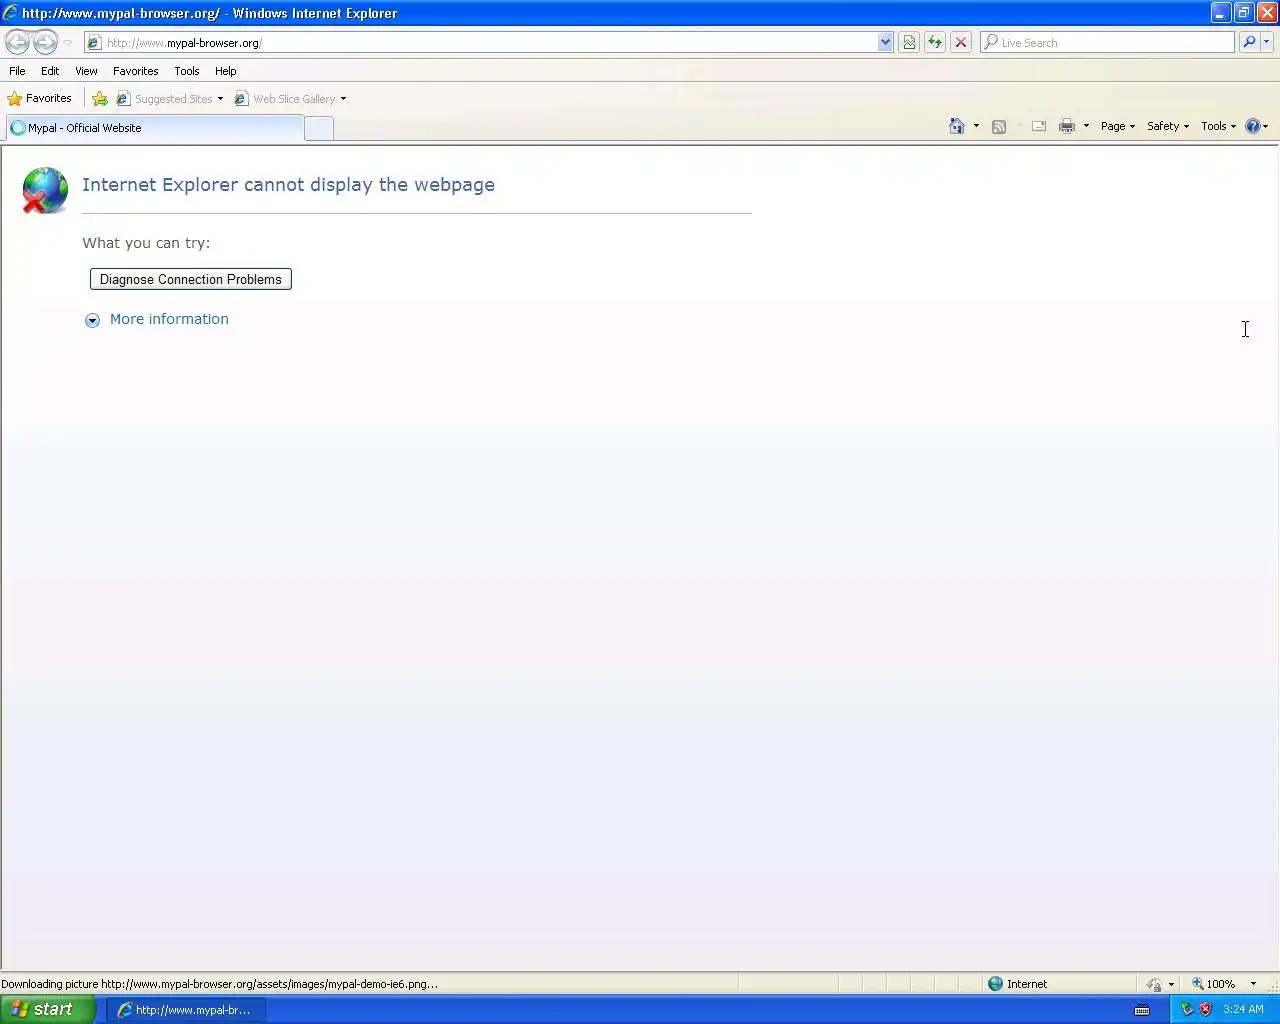Screen dimensions: 1280x1024
Task: Click the Print icon
Action: pos(1067,126)
